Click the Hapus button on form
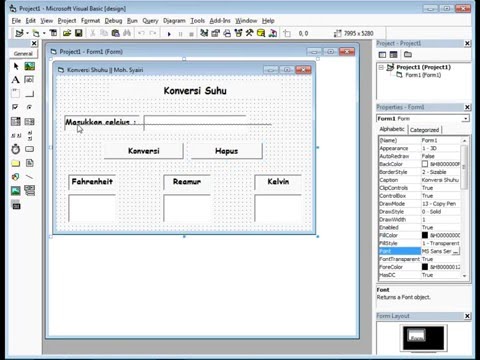This screenshot has height=360, width=480. click(x=227, y=151)
